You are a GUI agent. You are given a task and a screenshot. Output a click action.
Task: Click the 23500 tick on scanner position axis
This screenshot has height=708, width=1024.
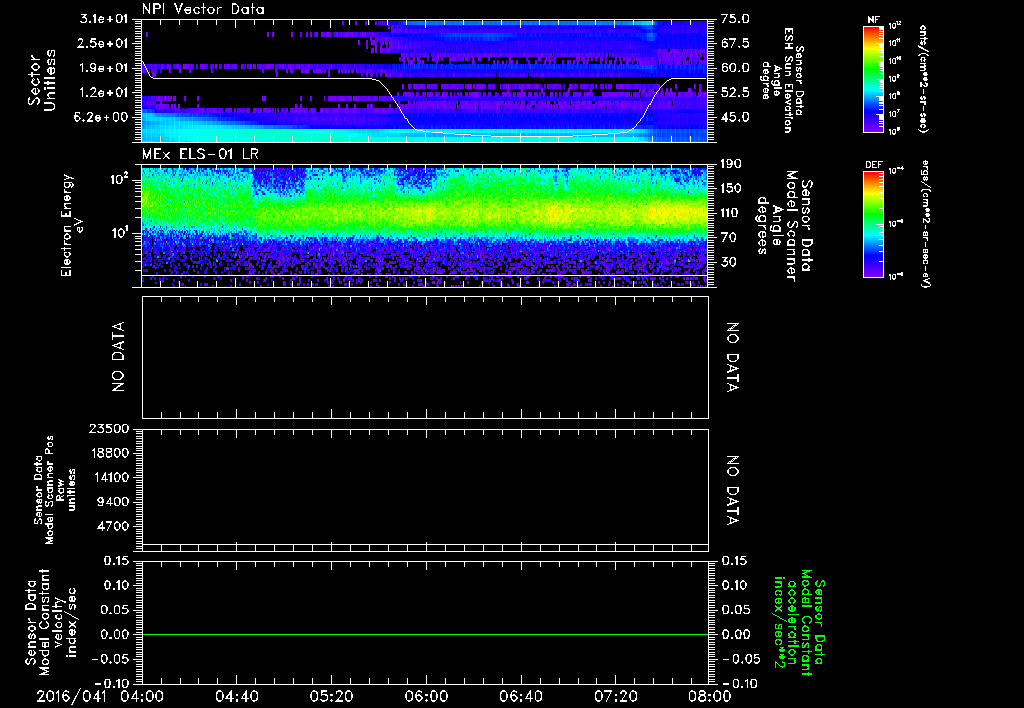[110, 429]
